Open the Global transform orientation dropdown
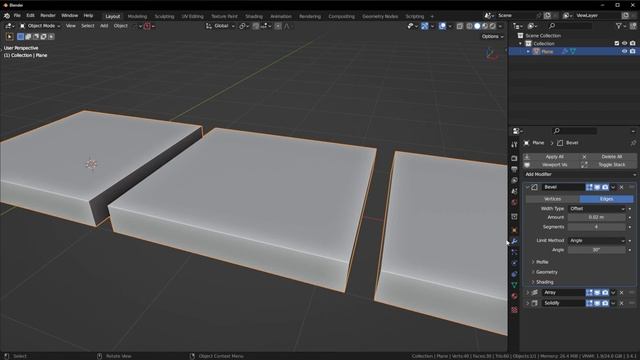The height and width of the screenshot is (360, 640). (220, 26)
